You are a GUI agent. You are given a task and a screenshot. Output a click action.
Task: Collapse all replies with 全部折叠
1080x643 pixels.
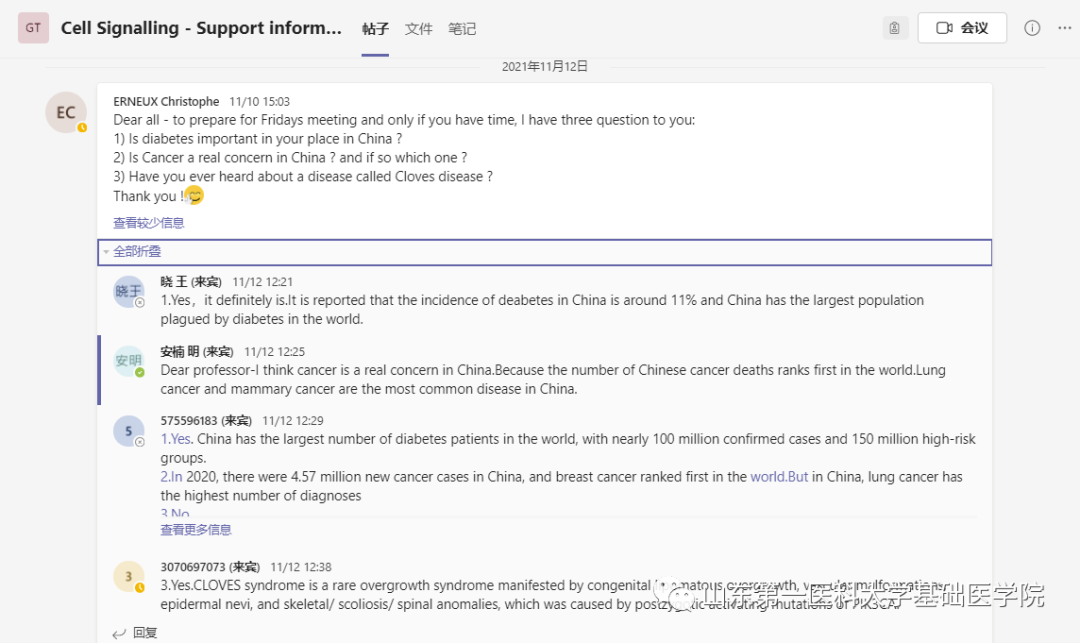click(137, 252)
